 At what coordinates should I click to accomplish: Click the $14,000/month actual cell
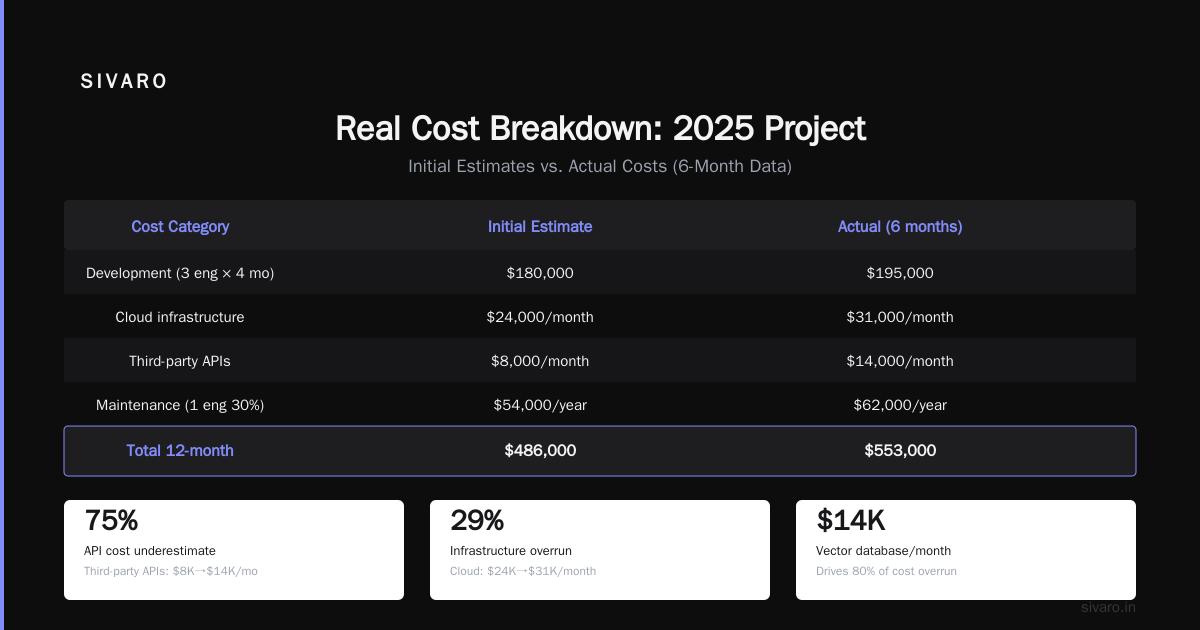pyautogui.click(x=900, y=361)
